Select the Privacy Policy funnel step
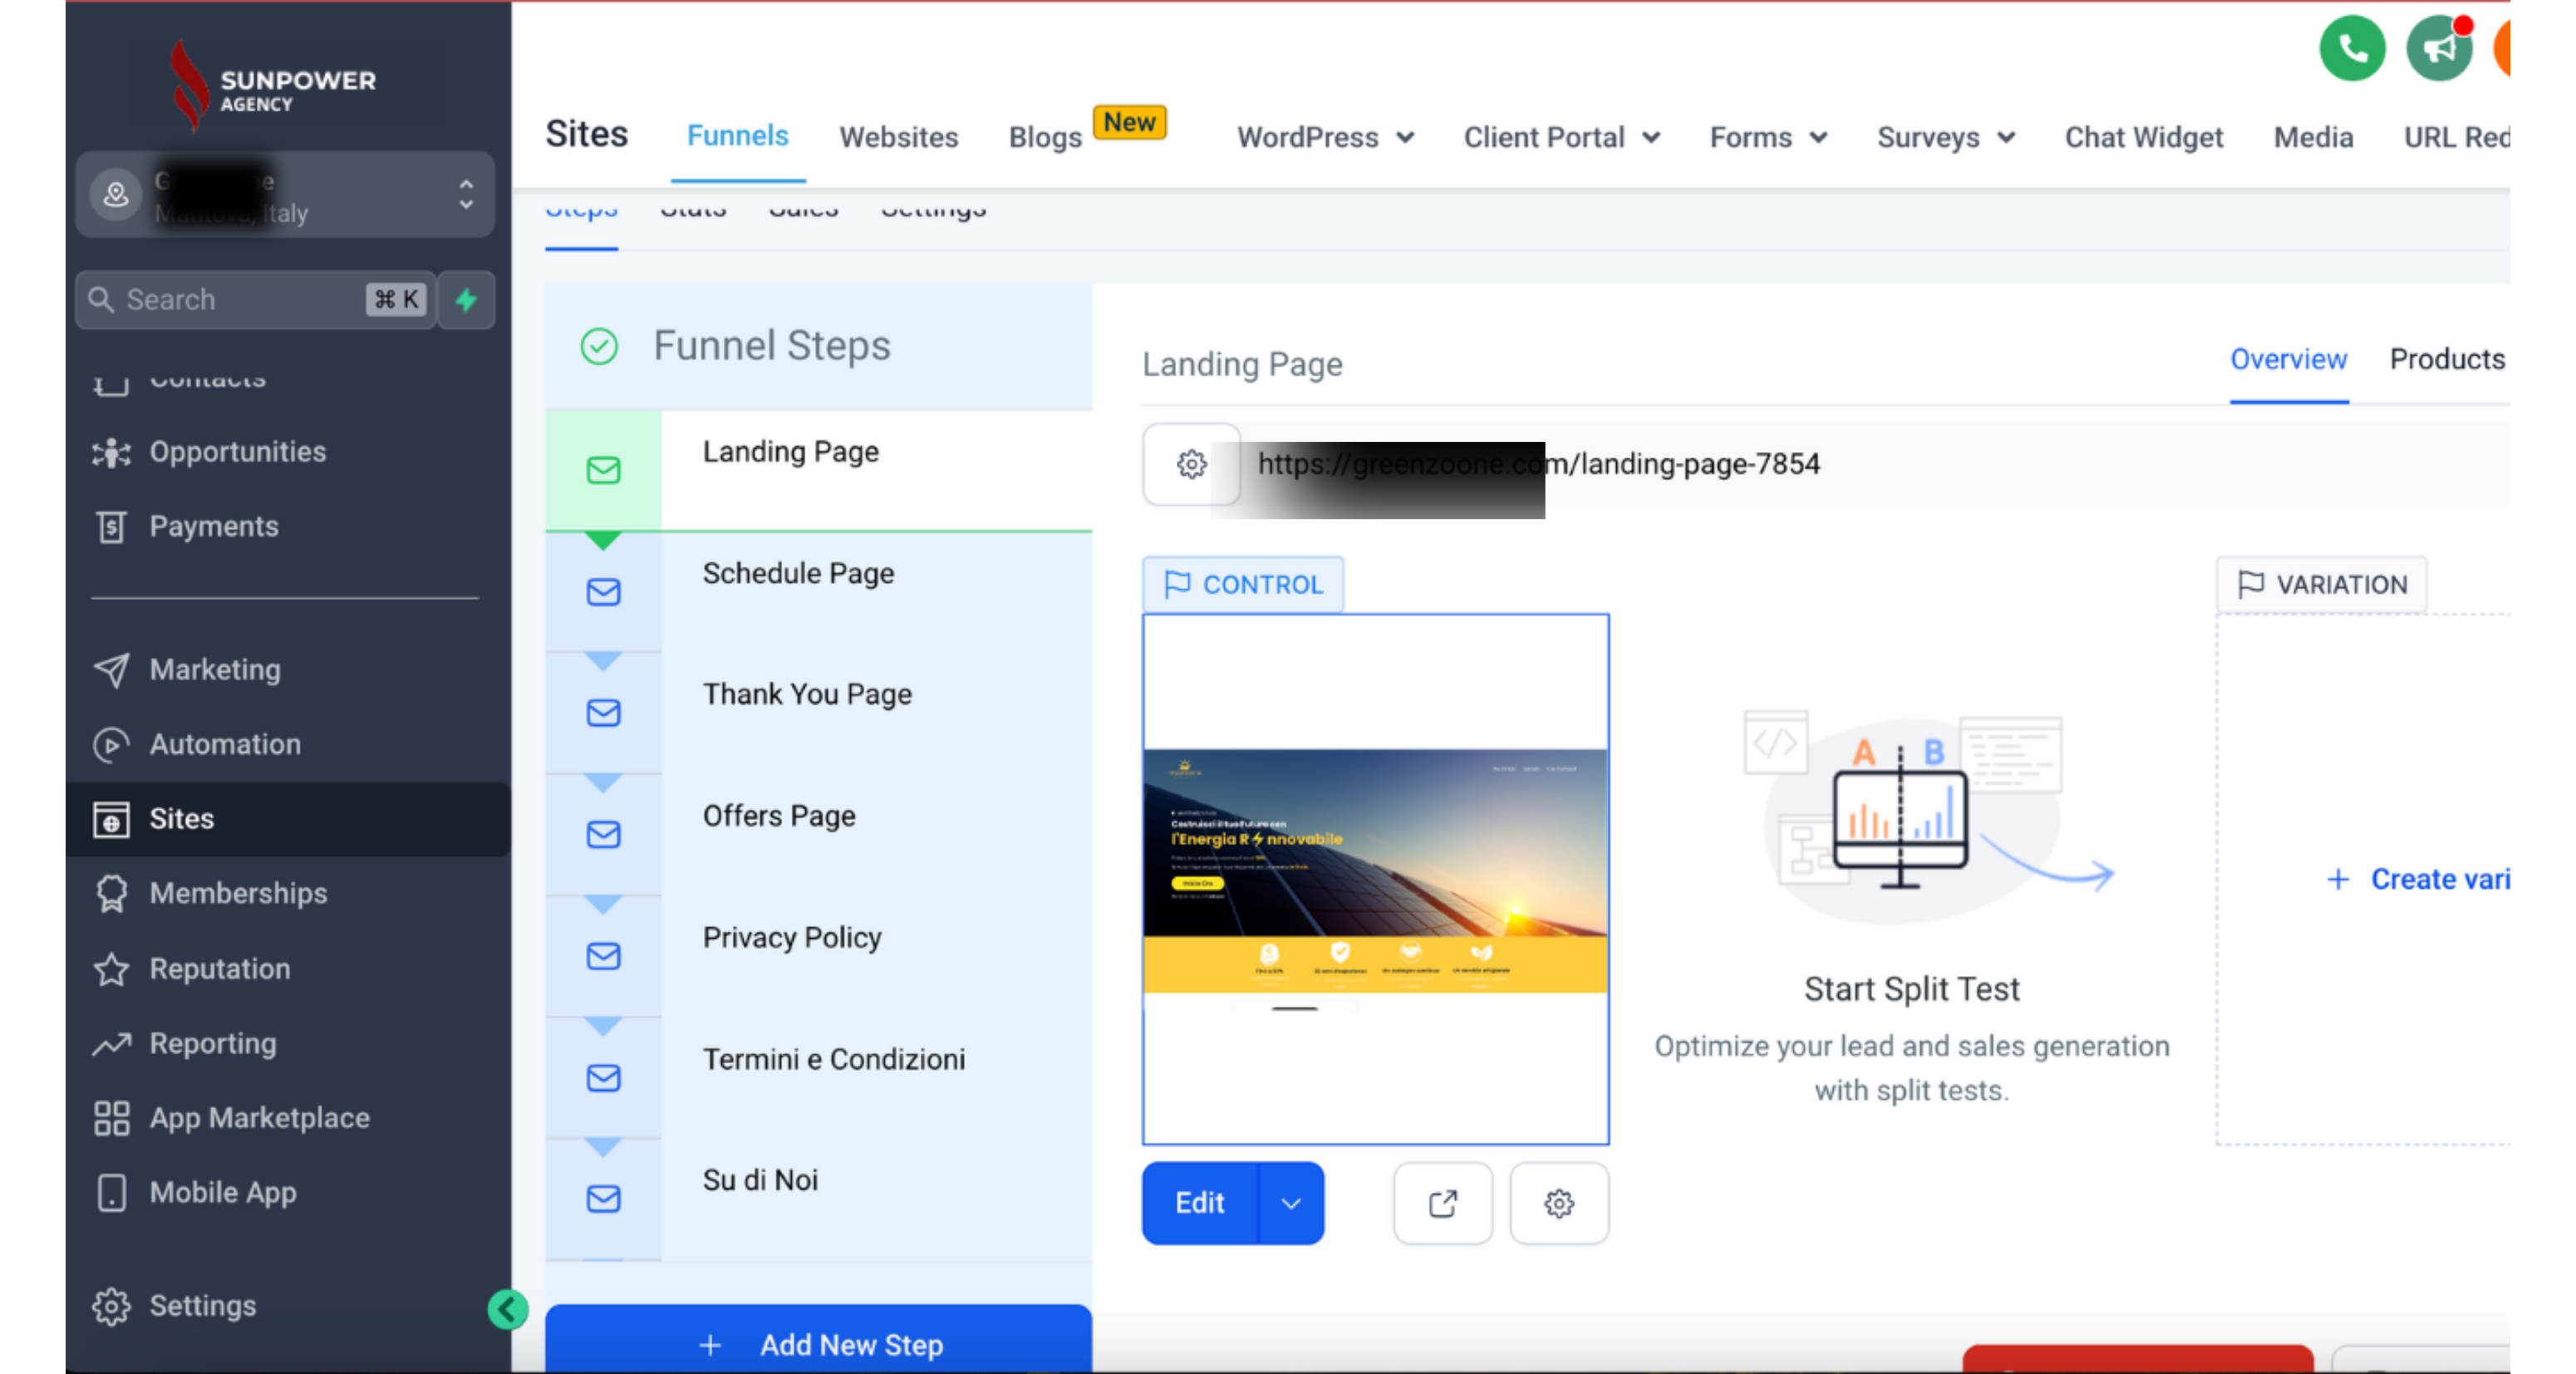Viewport: 2576px width, 1374px height. pos(818,956)
